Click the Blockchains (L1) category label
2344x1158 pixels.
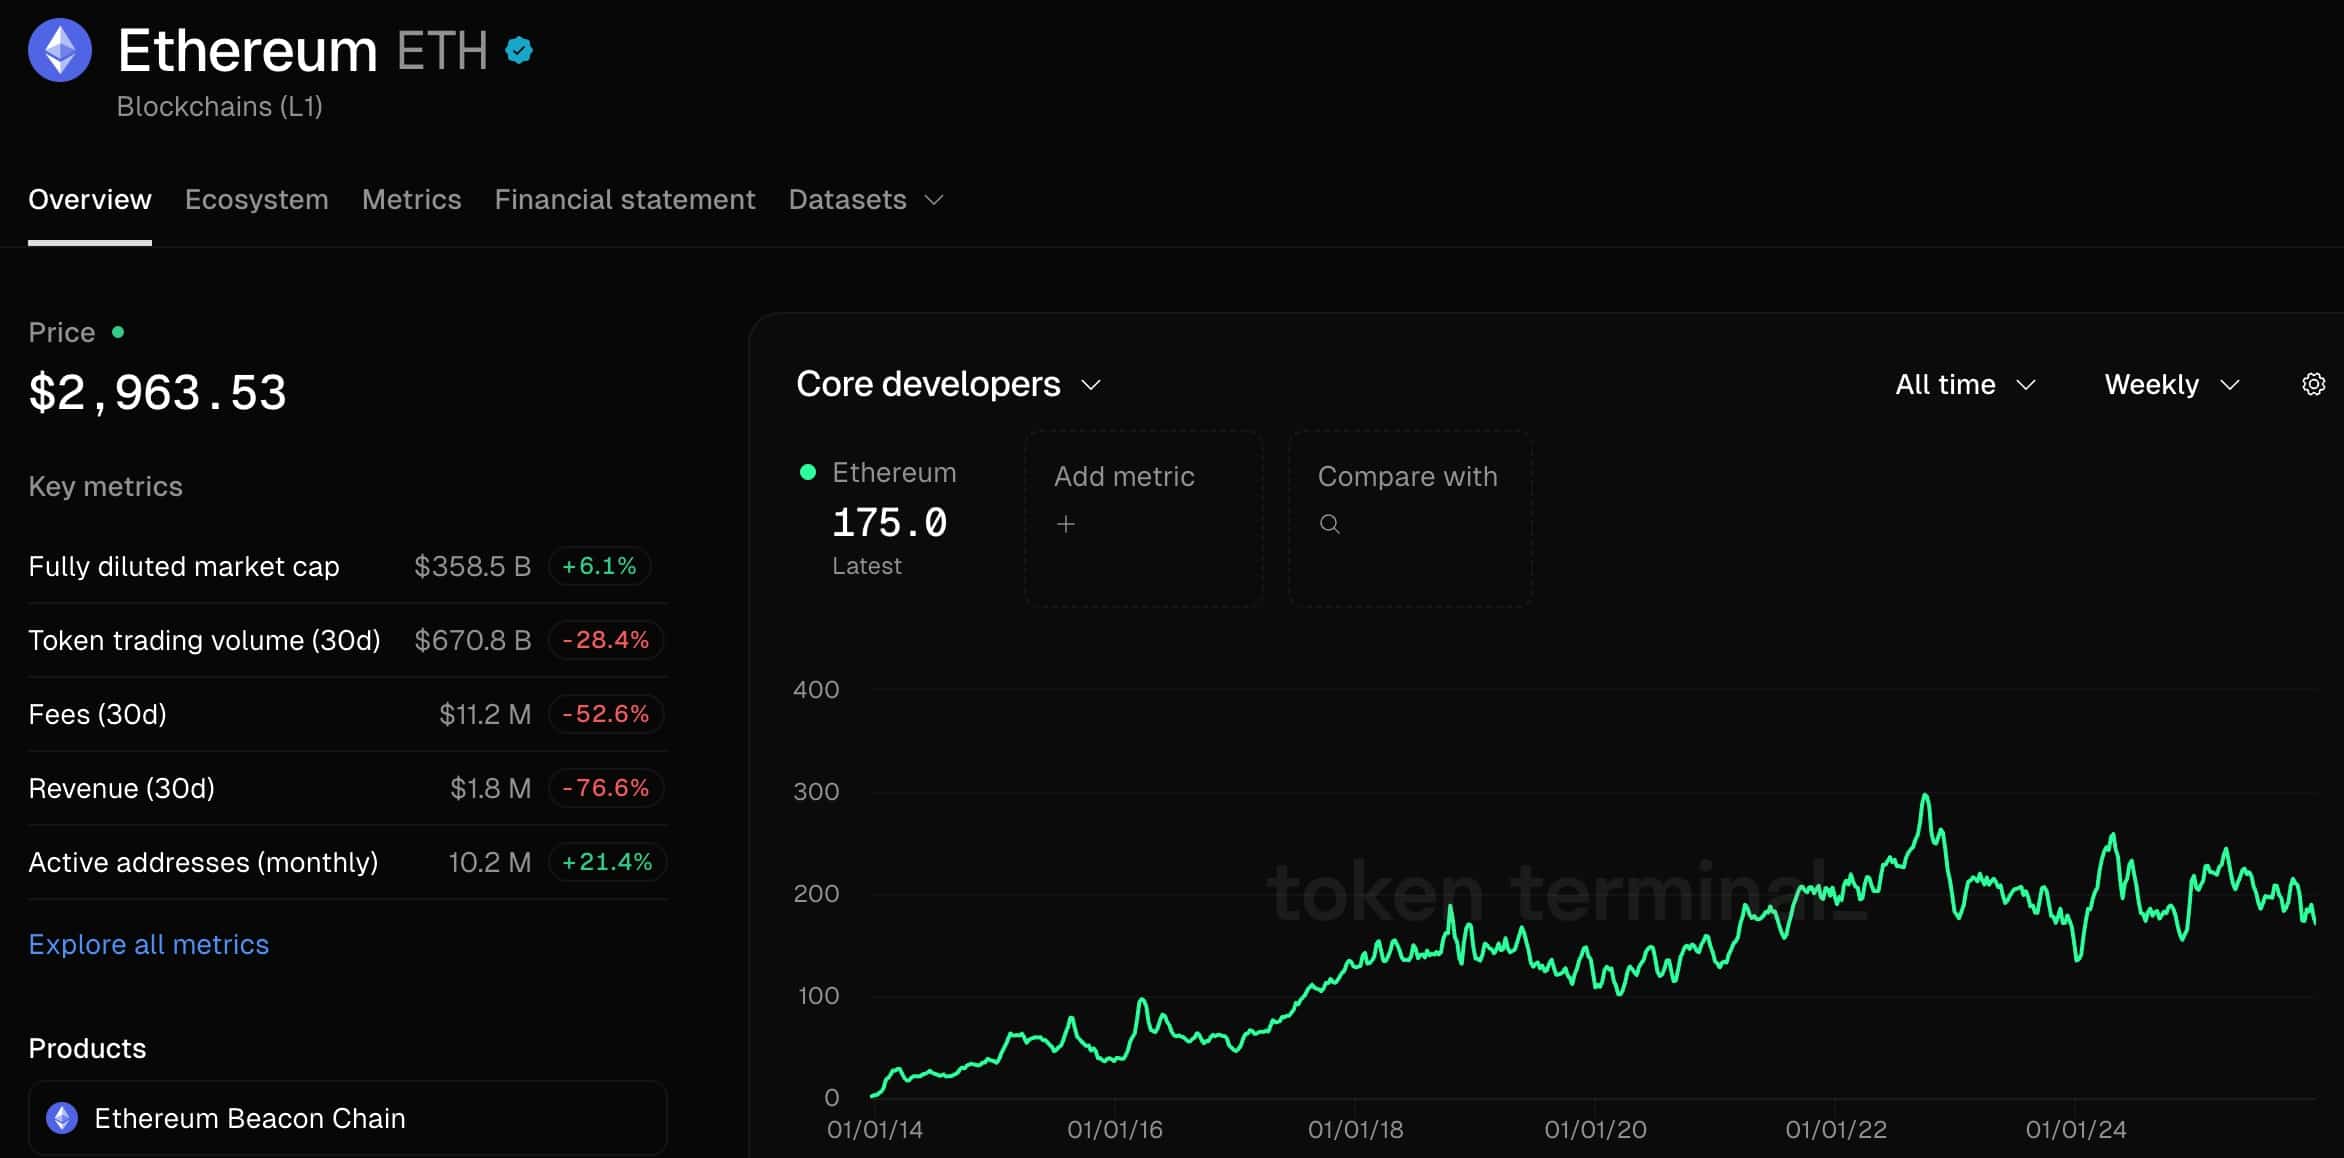[220, 107]
